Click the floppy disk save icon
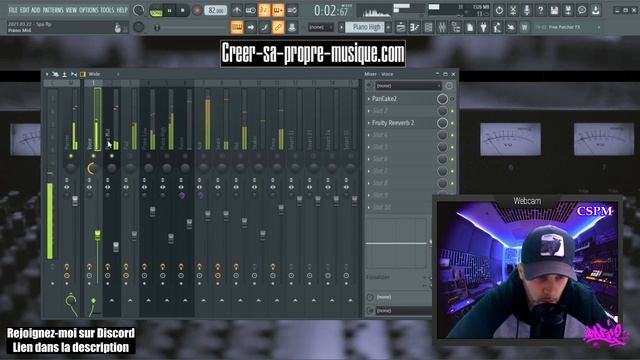 pos(554,10)
